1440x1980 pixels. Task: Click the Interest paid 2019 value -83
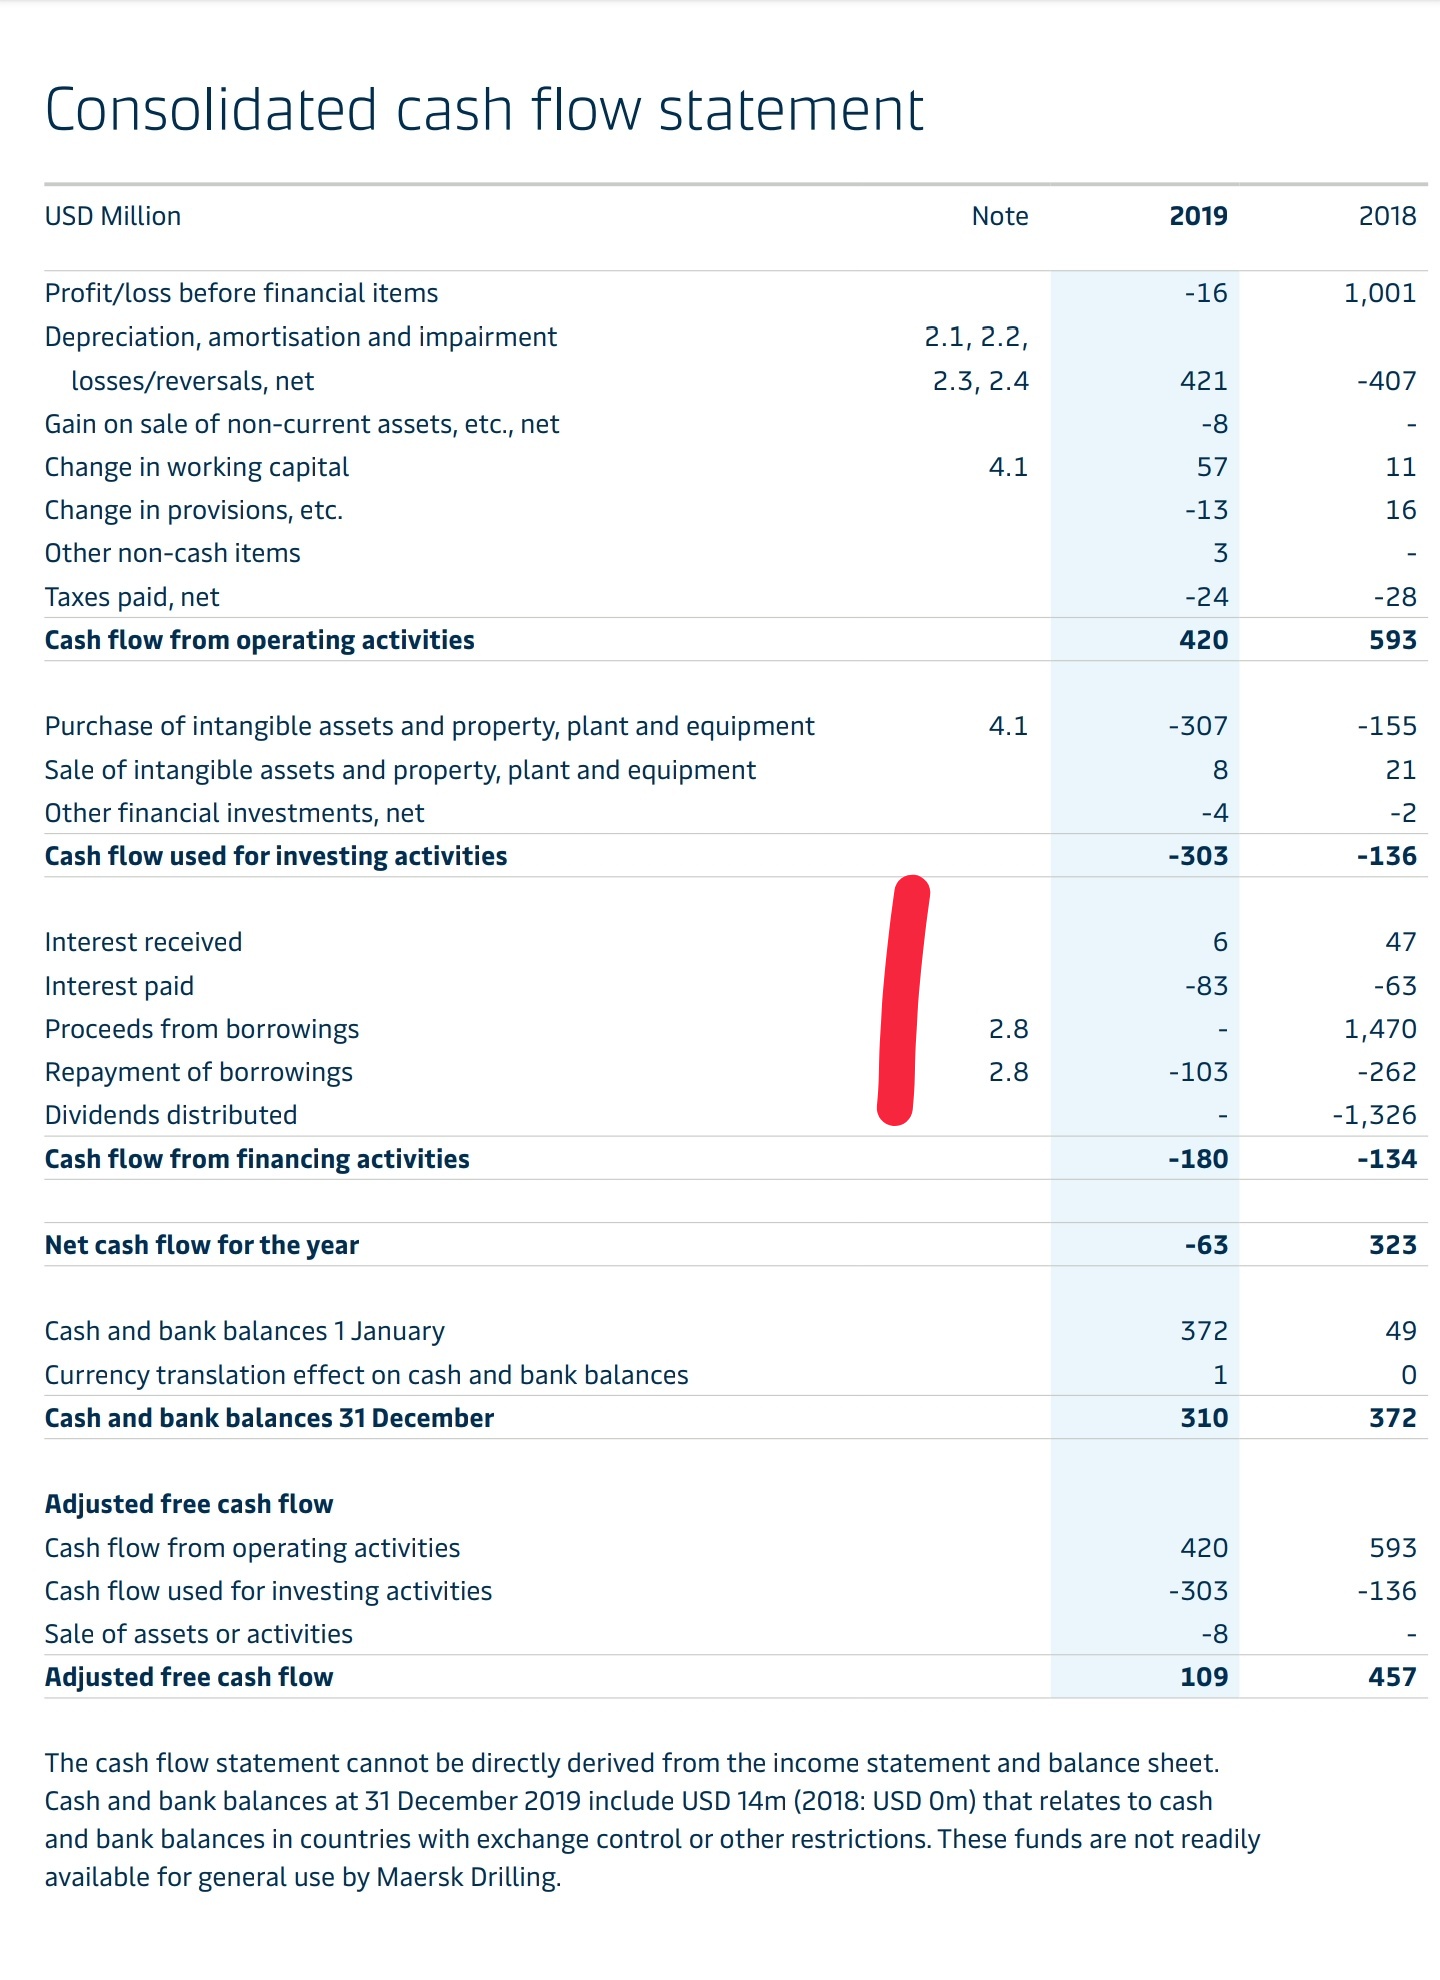pyautogui.click(x=1206, y=986)
